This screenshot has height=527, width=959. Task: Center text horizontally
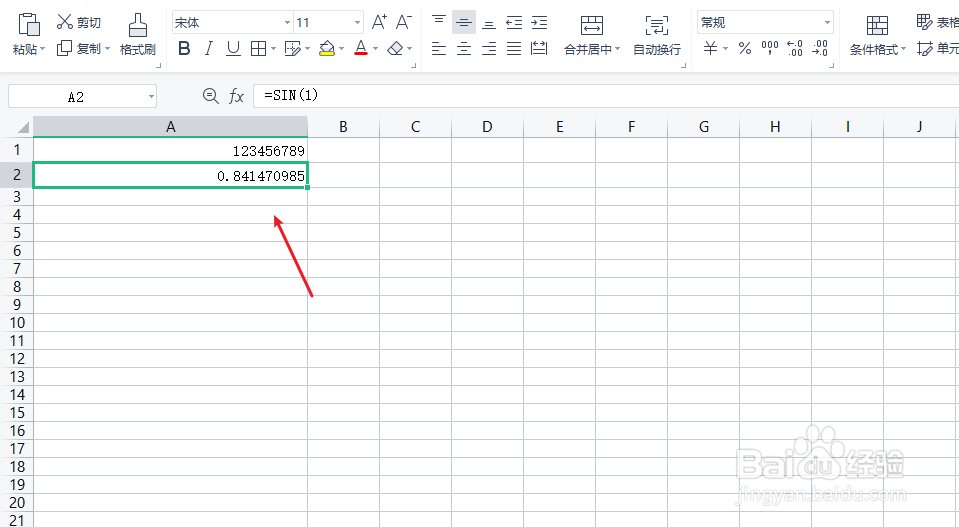pyautogui.click(x=464, y=48)
